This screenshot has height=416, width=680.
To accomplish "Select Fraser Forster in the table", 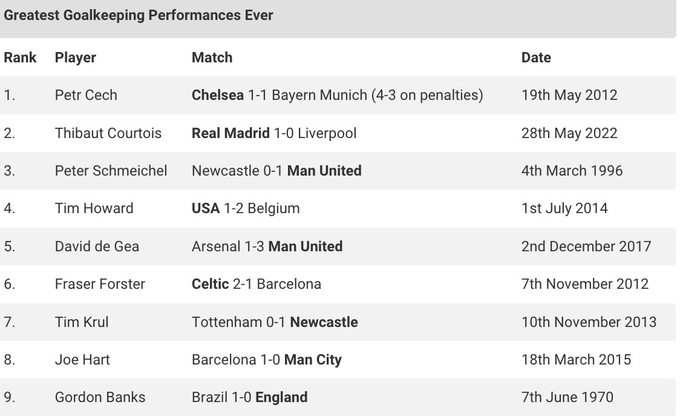I will [x=100, y=284].
